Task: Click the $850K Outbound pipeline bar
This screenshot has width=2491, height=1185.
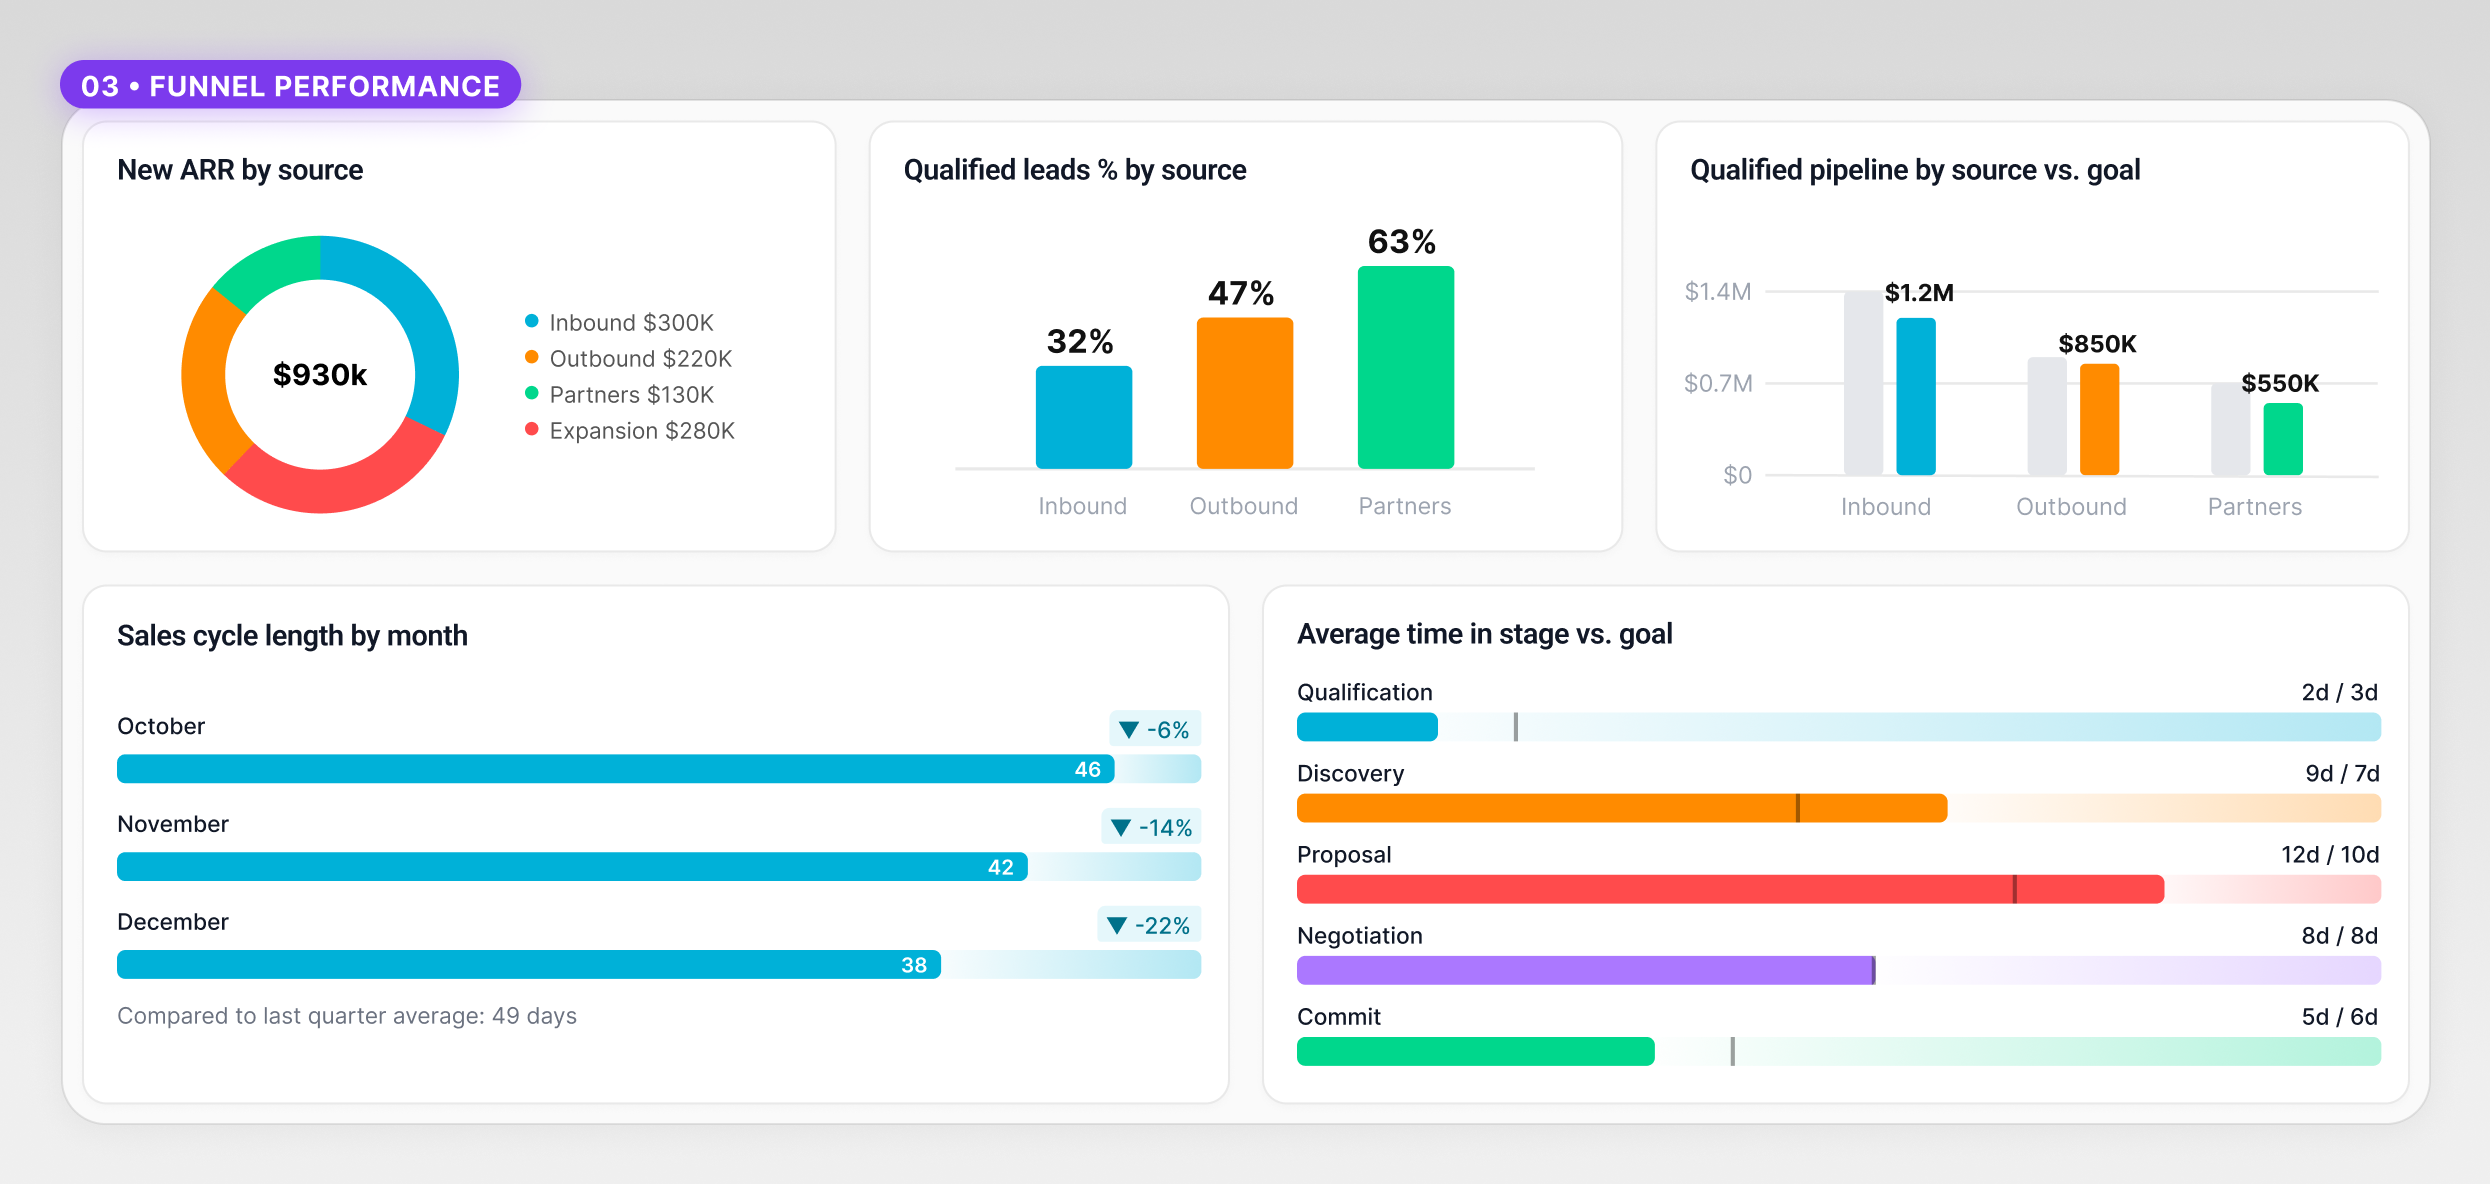Action: [2099, 419]
